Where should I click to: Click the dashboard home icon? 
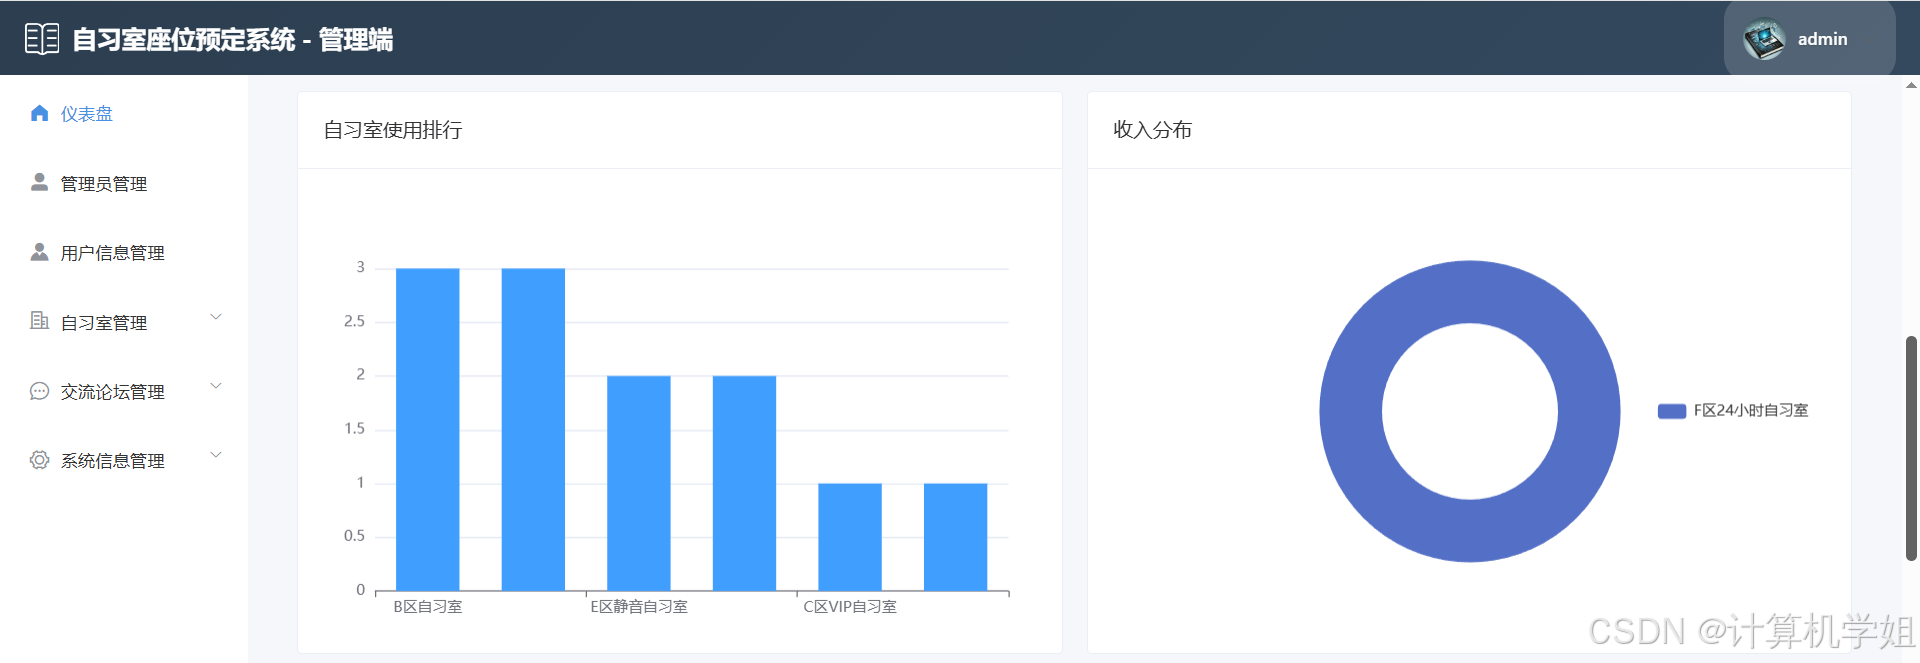tap(40, 113)
